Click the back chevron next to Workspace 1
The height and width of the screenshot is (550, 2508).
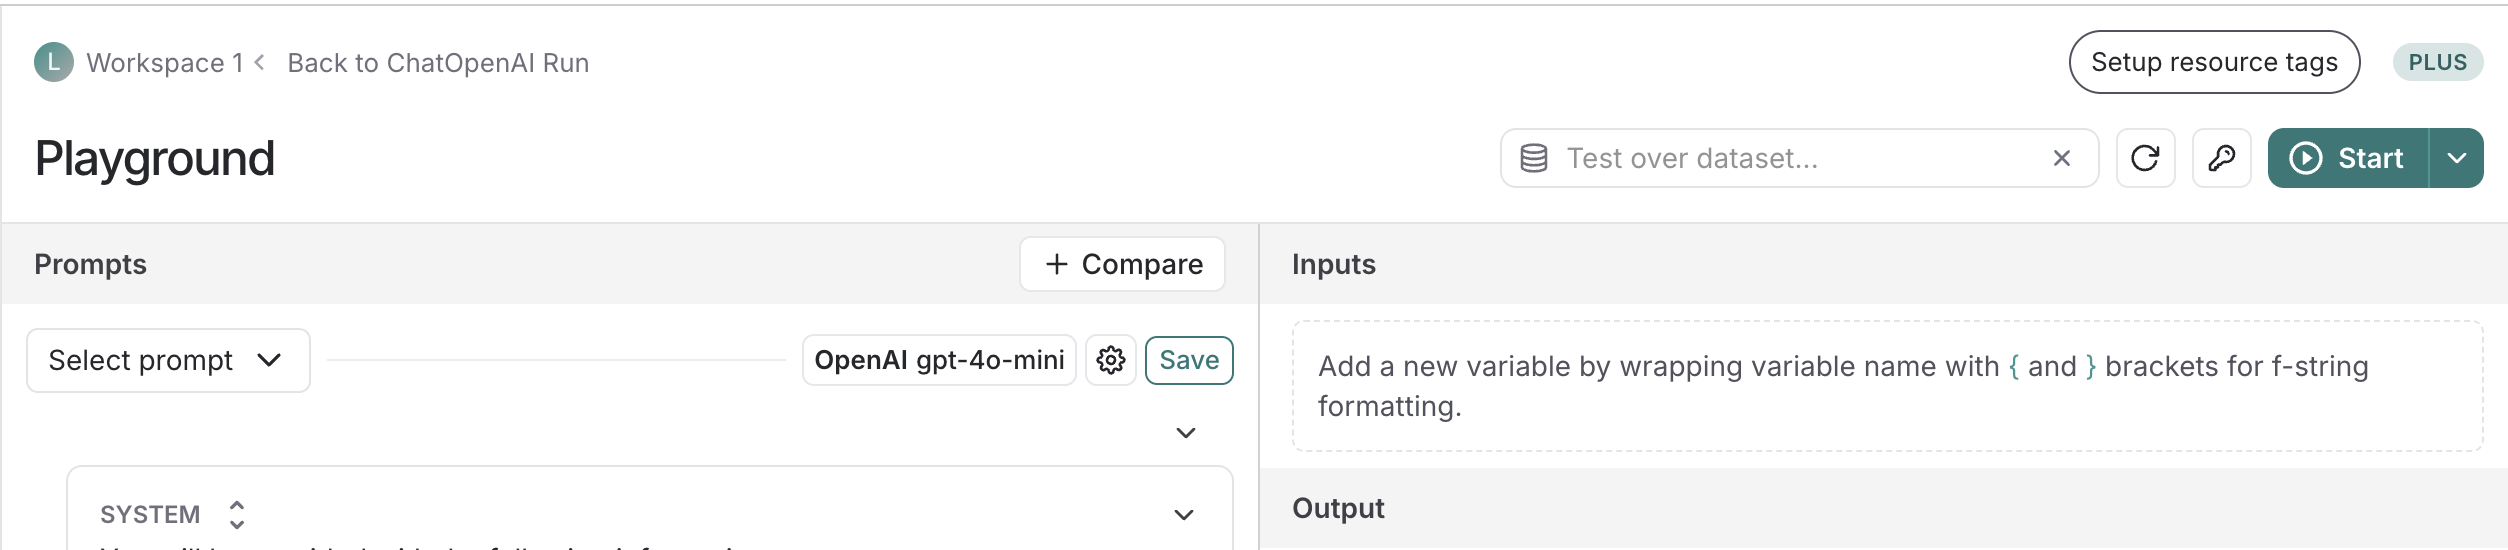click(260, 62)
